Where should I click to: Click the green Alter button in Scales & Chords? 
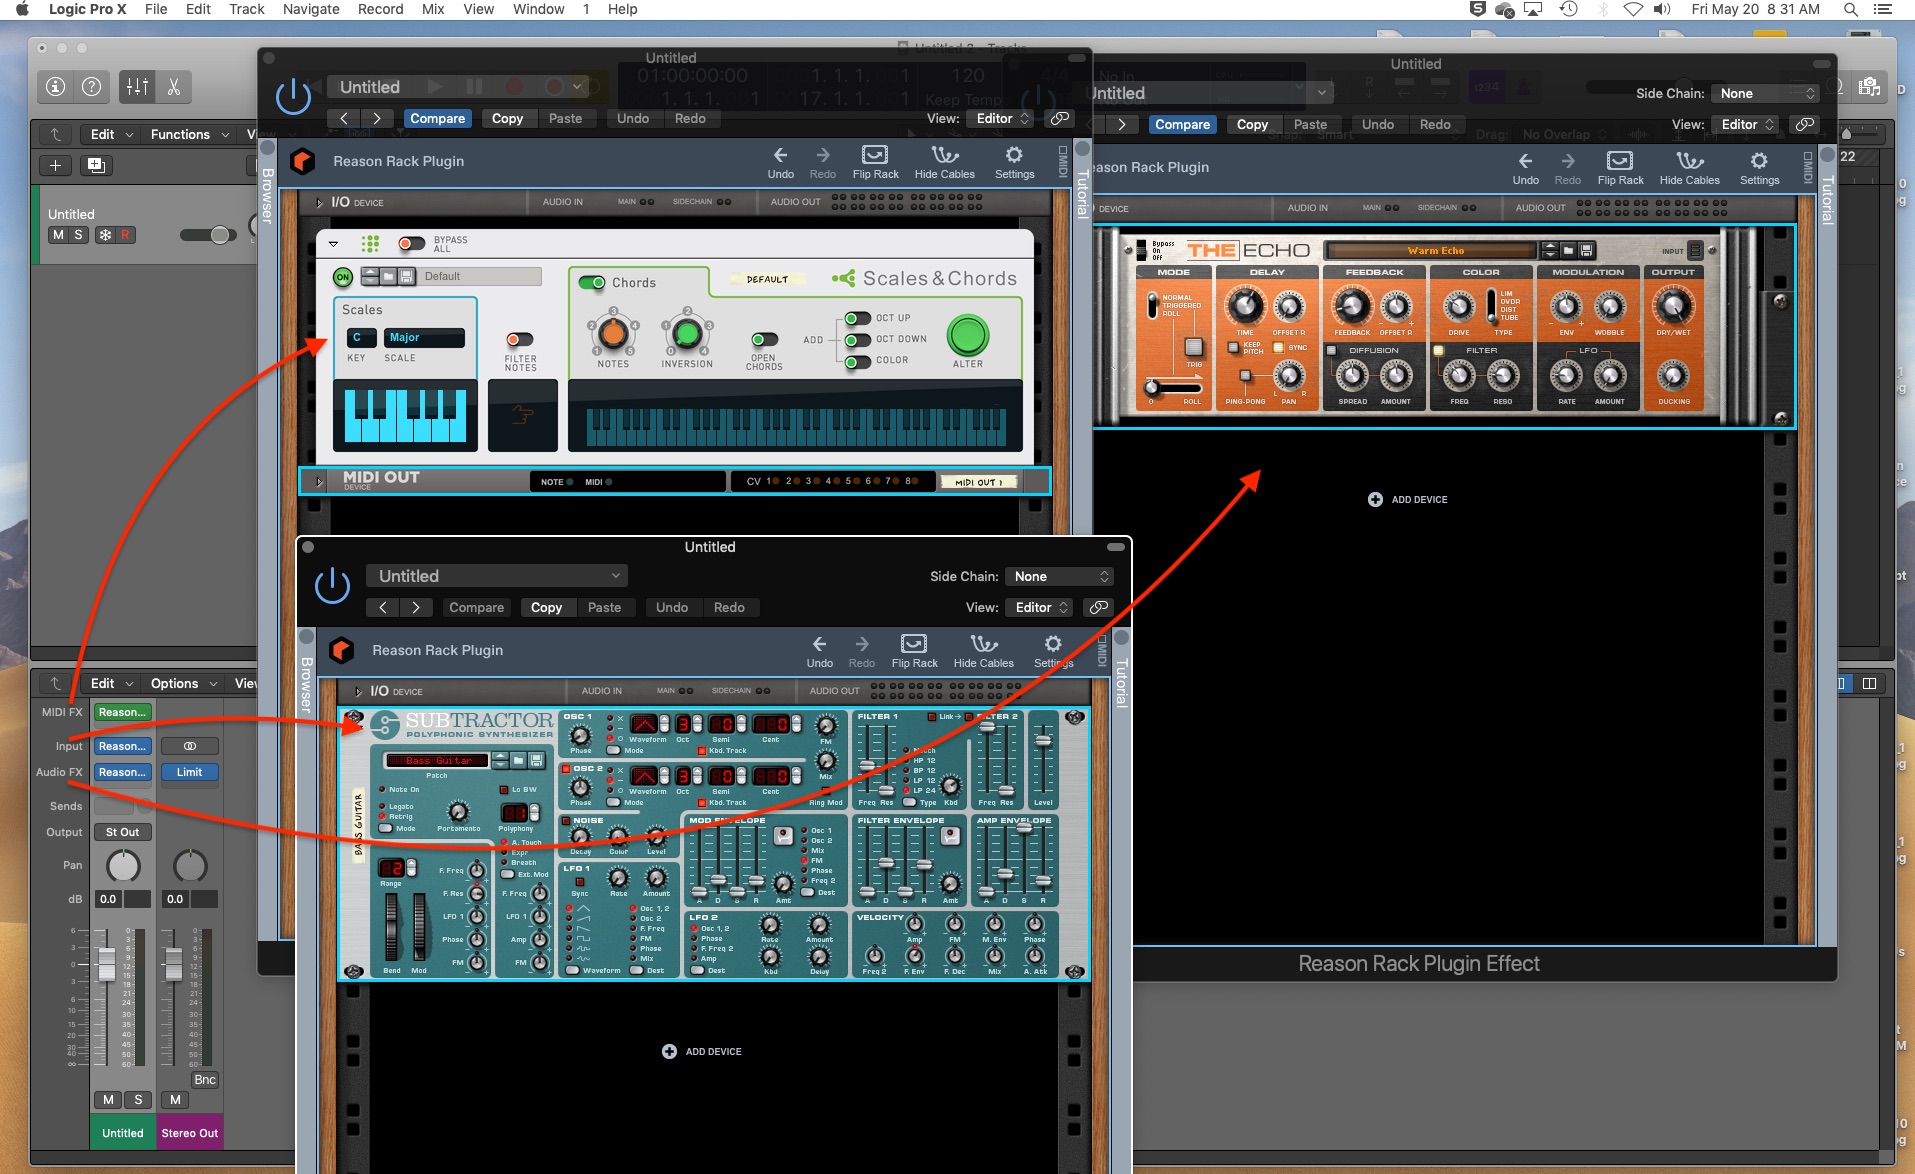(x=968, y=336)
